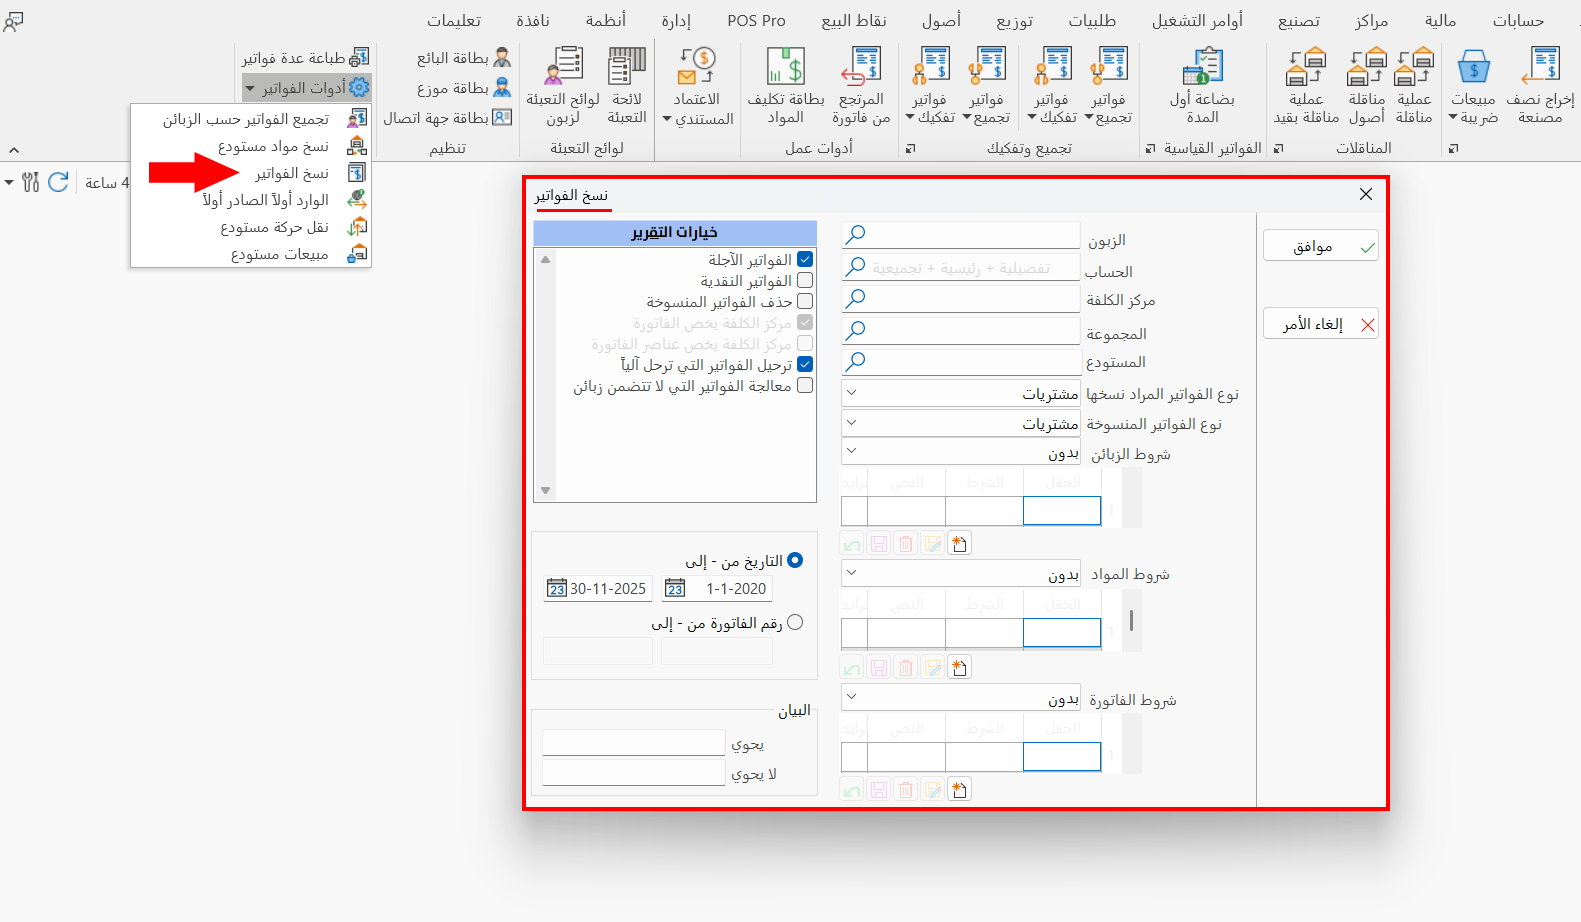Select رقم الفاتورة من - إلى radio button
Image resolution: width=1581 pixels, height=922 pixels.
pyautogui.click(x=795, y=622)
